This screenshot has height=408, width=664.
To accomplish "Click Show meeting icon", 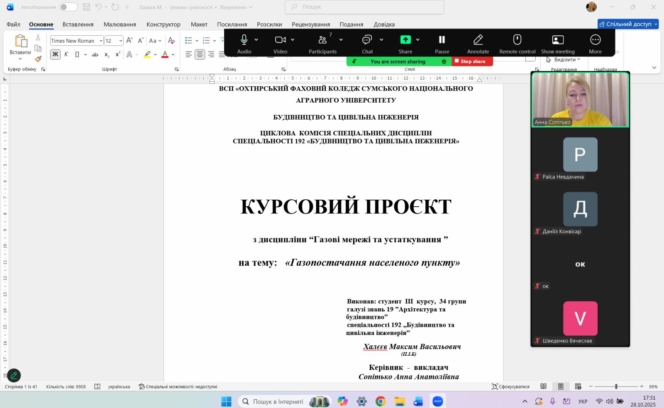I will click(x=557, y=40).
